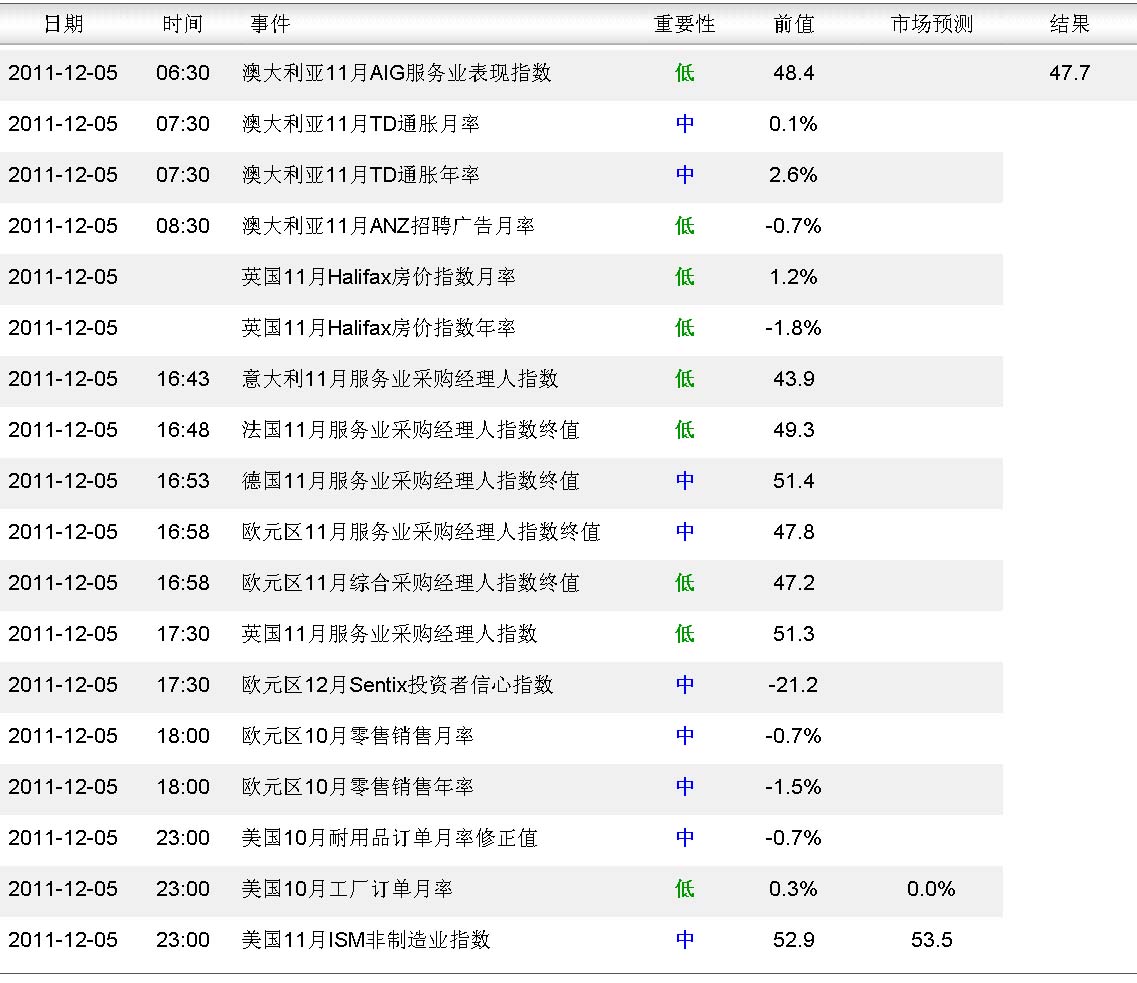Click previous value 2.6%

(793, 175)
